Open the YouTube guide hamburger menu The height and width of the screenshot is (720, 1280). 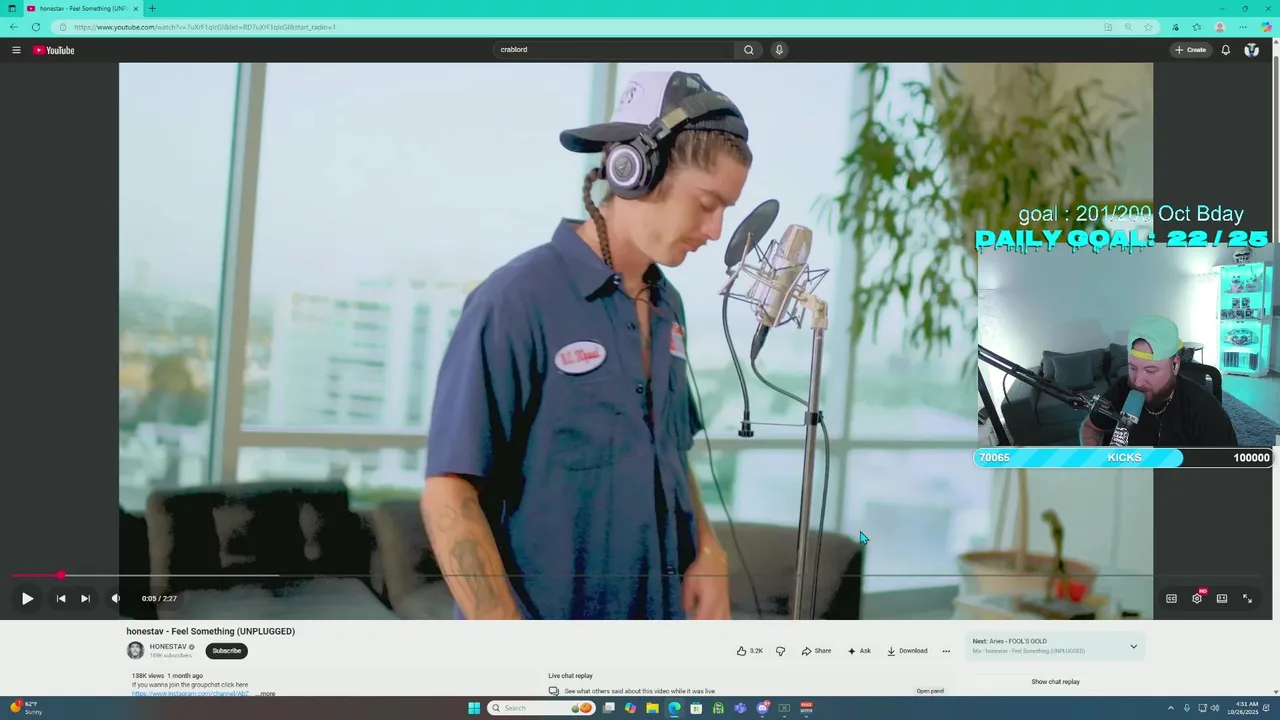(x=16, y=50)
